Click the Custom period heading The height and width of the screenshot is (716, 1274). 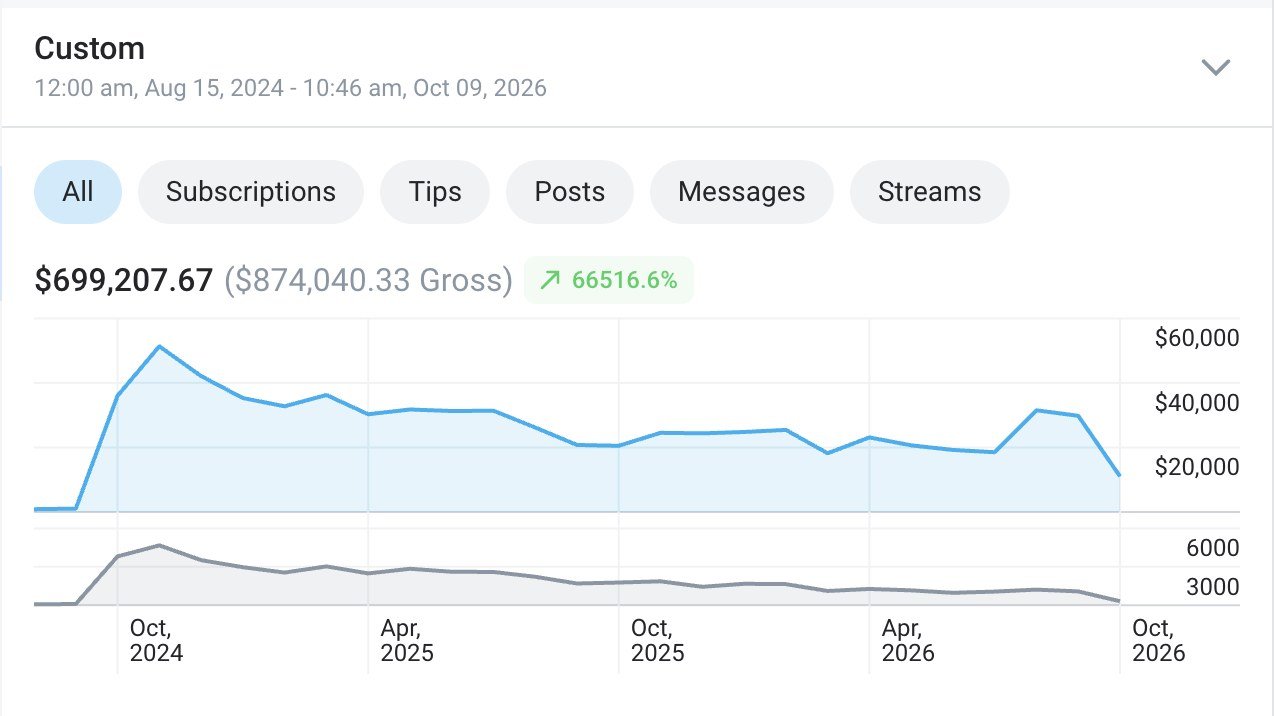pyautogui.click(x=90, y=48)
